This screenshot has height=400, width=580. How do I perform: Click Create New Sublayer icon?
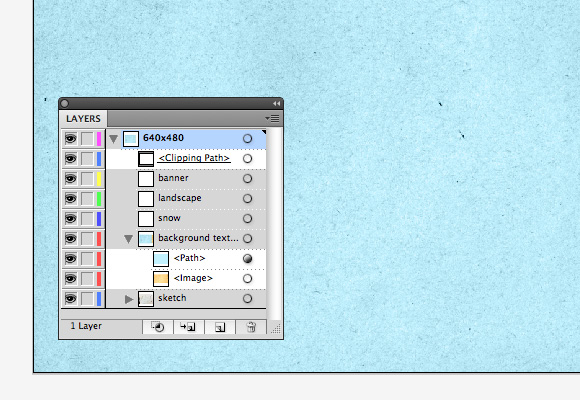(188, 327)
